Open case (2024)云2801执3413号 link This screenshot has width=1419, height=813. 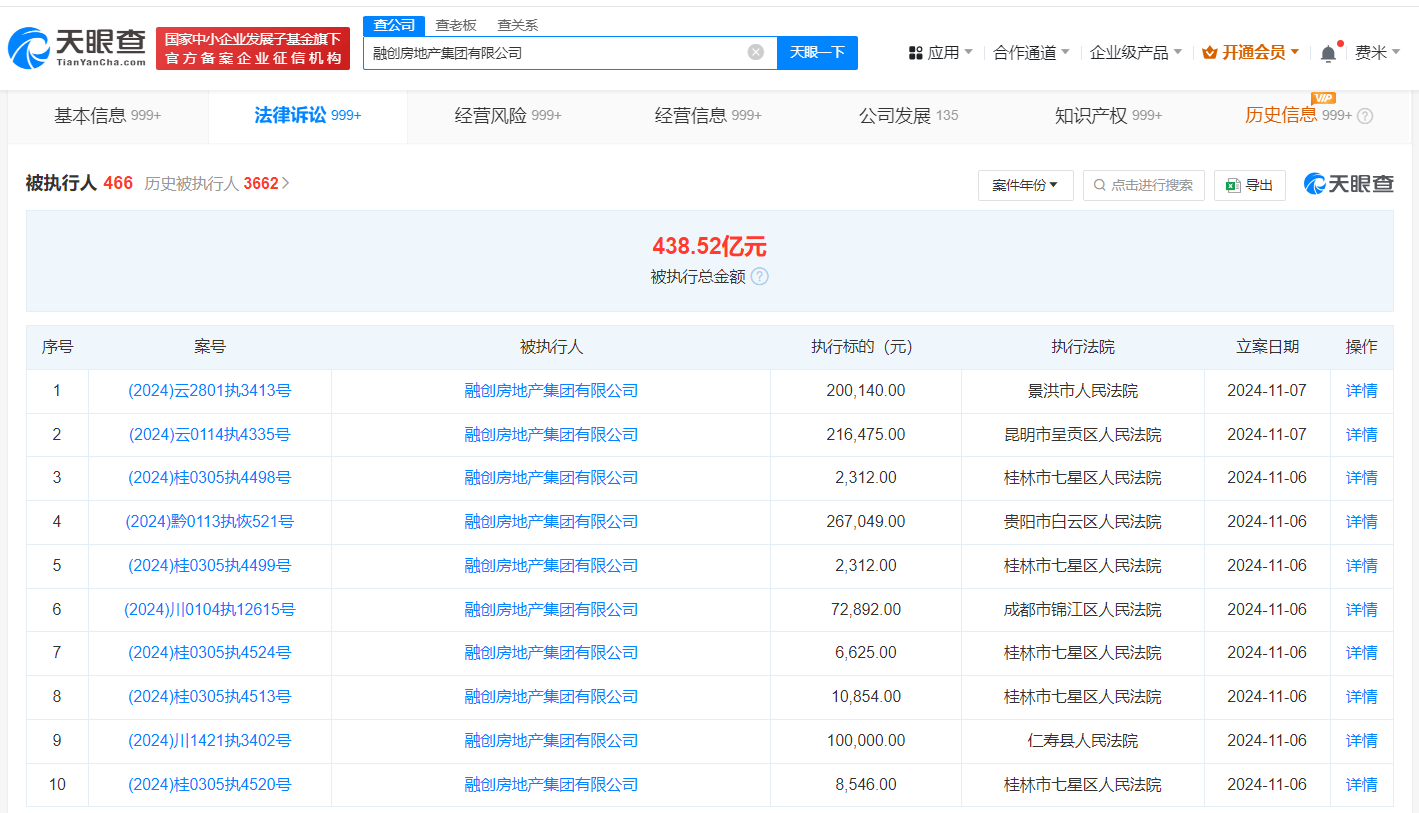(209, 391)
